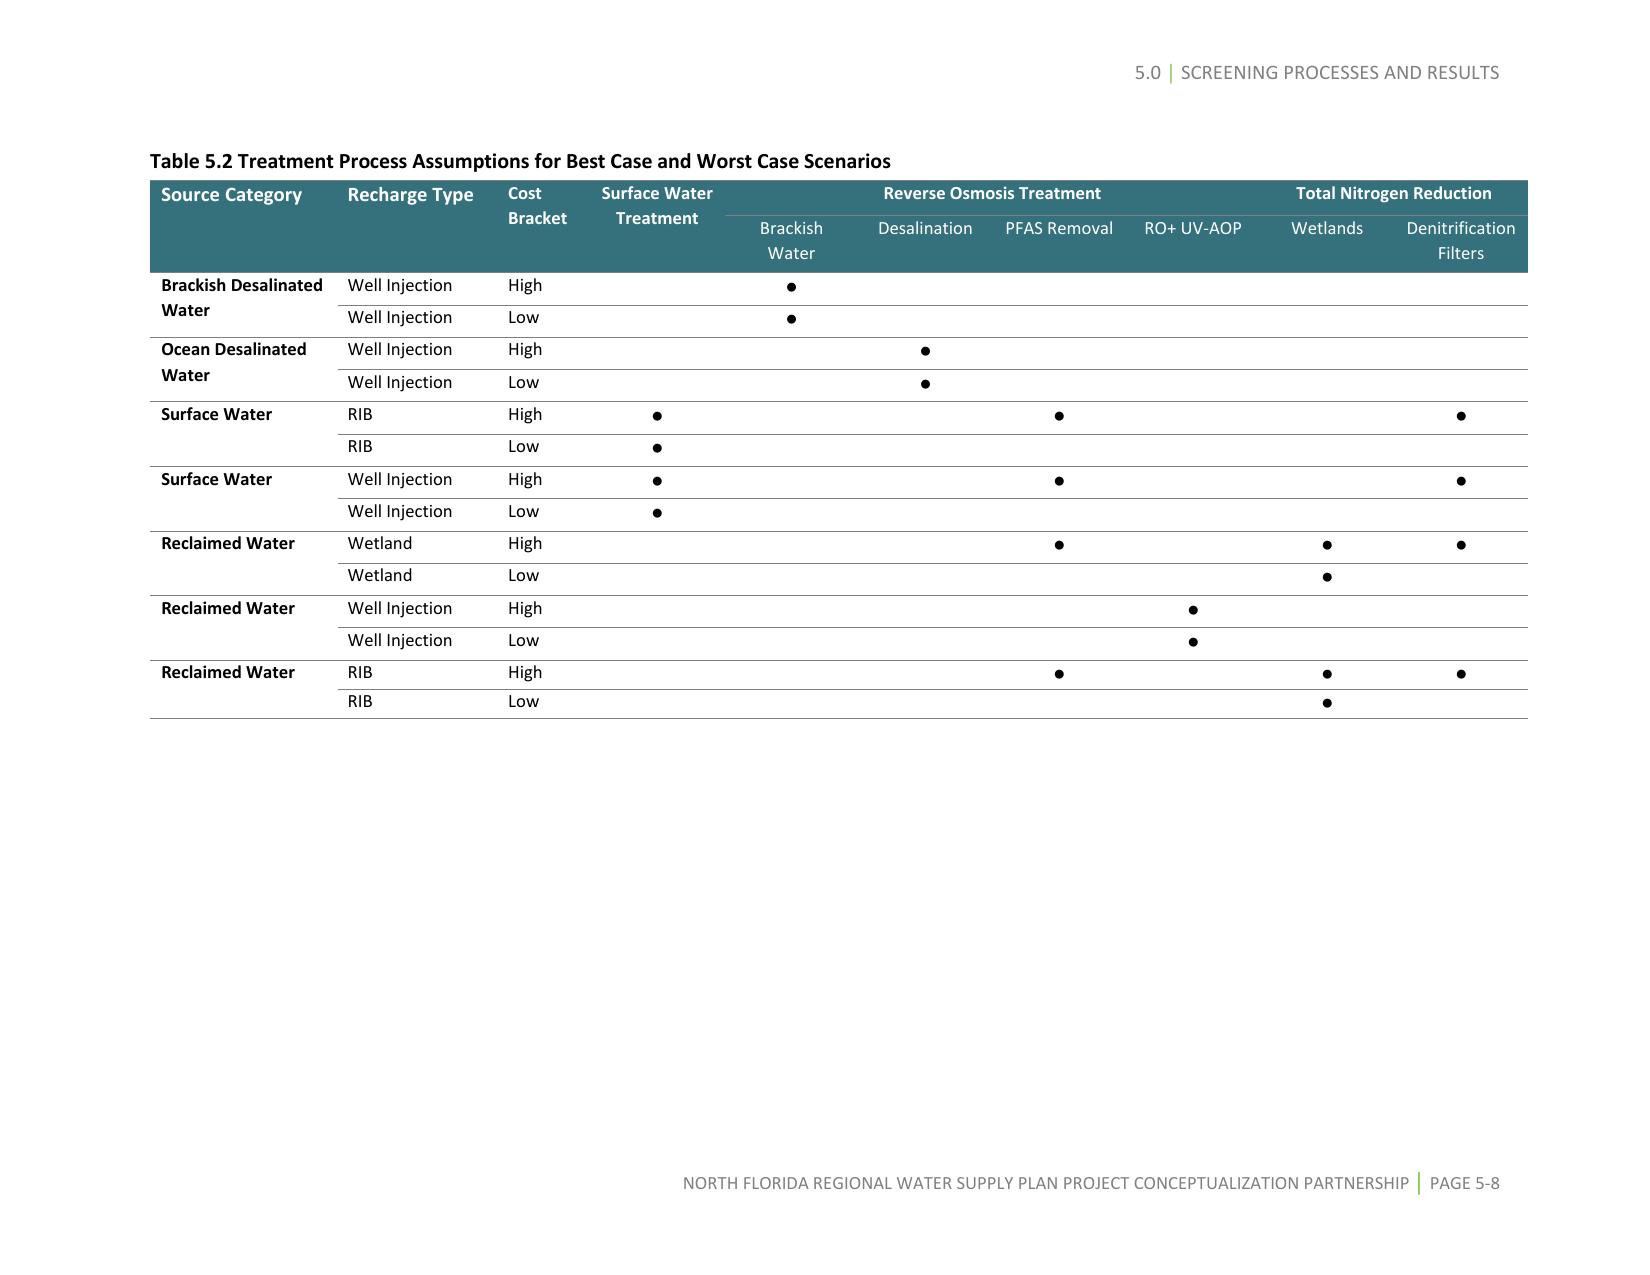Select the PFAS Removal bullet in Surface Water Well Injection row
The width and height of the screenshot is (1650, 1275).
click(x=1058, y=481)
